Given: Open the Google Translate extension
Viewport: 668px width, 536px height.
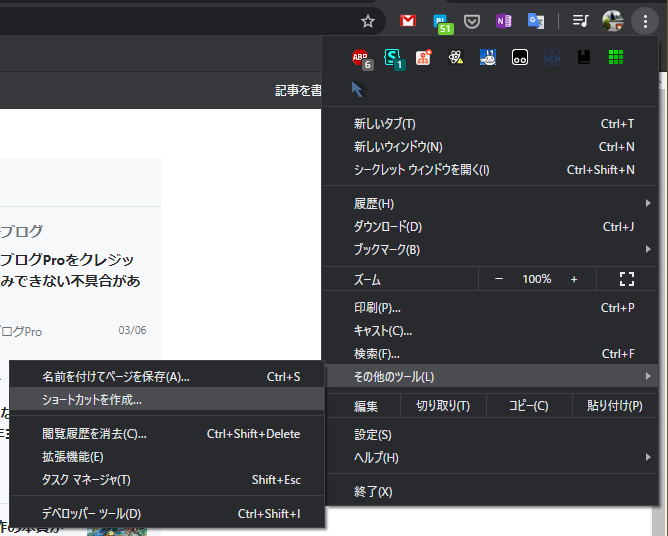Looking at the screenshot, I should click(536, 21).
